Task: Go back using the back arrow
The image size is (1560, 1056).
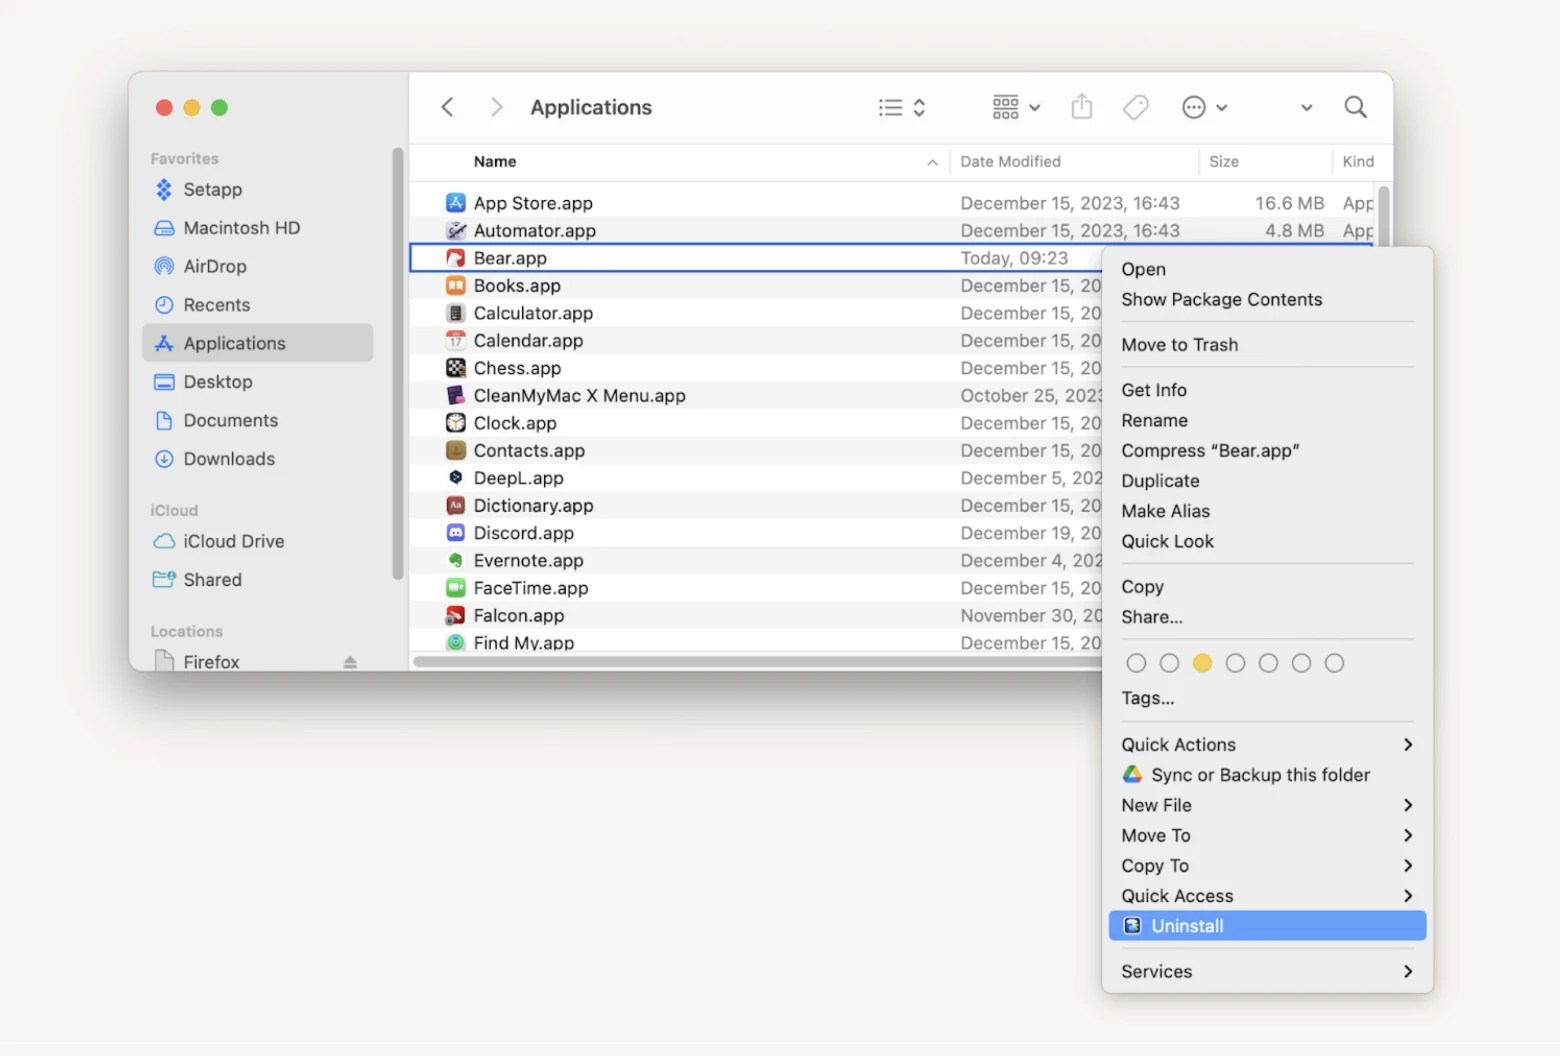Action: pos(447,107)
